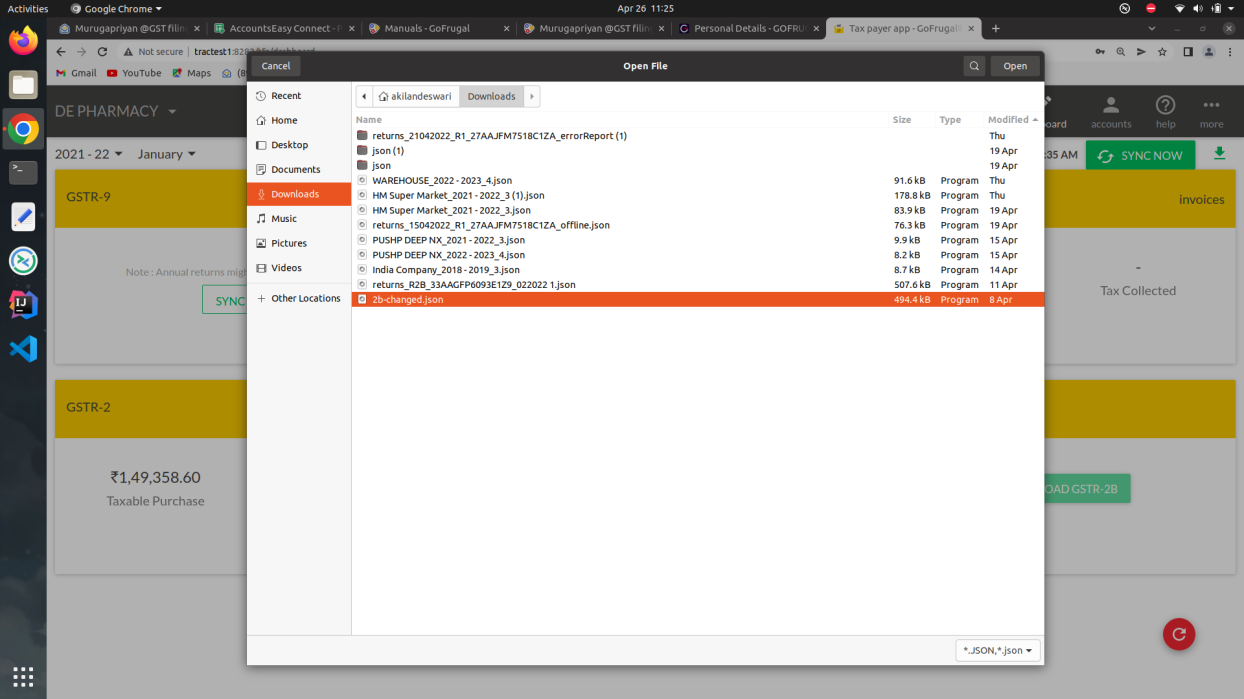
Task: Click the Cancel button in Open File dialog
Action: pyautogui.click(x=276, y=66)
